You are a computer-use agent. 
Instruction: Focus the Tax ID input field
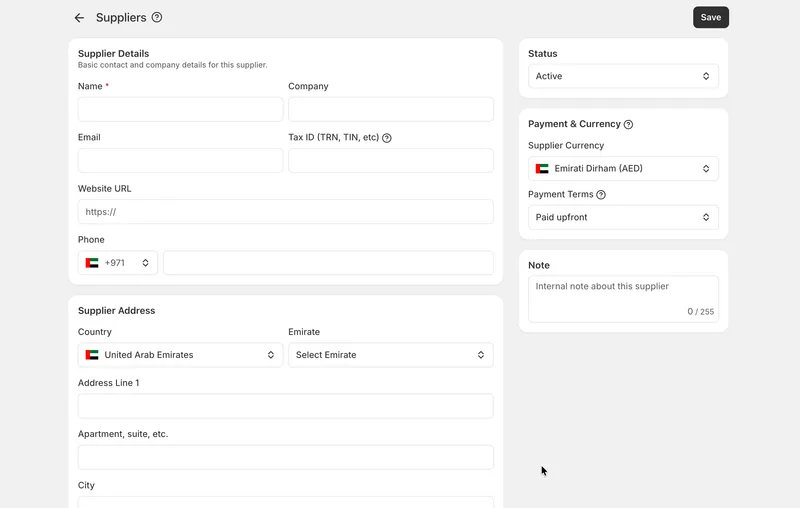click(x=391, y=161)
